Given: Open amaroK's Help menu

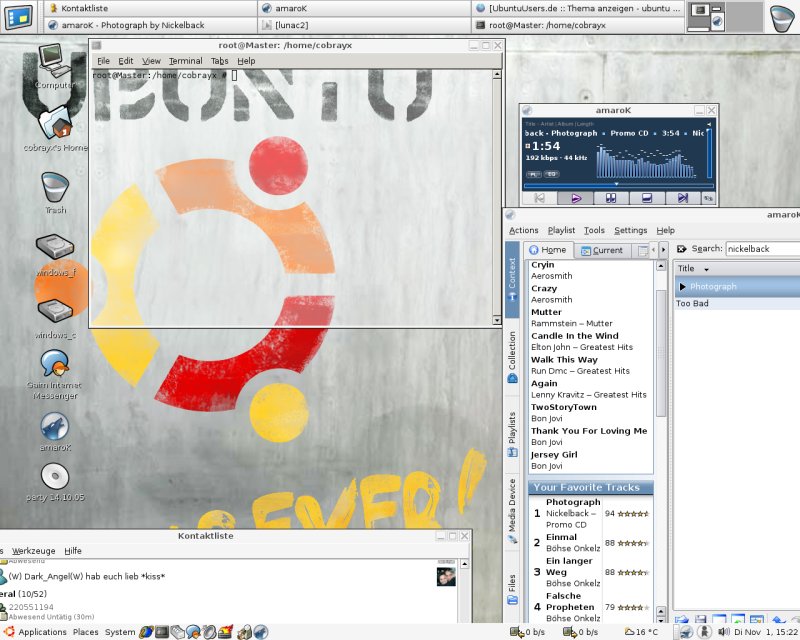Looking at the screenshot, I should tap(665, 230).
